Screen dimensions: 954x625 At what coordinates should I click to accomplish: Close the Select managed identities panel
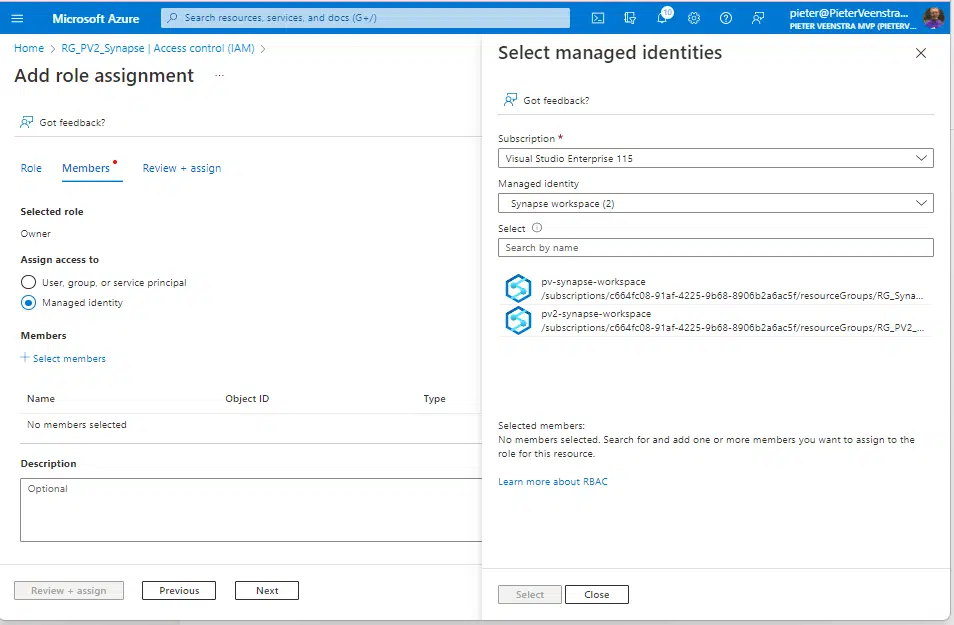(x=921, y=53)
